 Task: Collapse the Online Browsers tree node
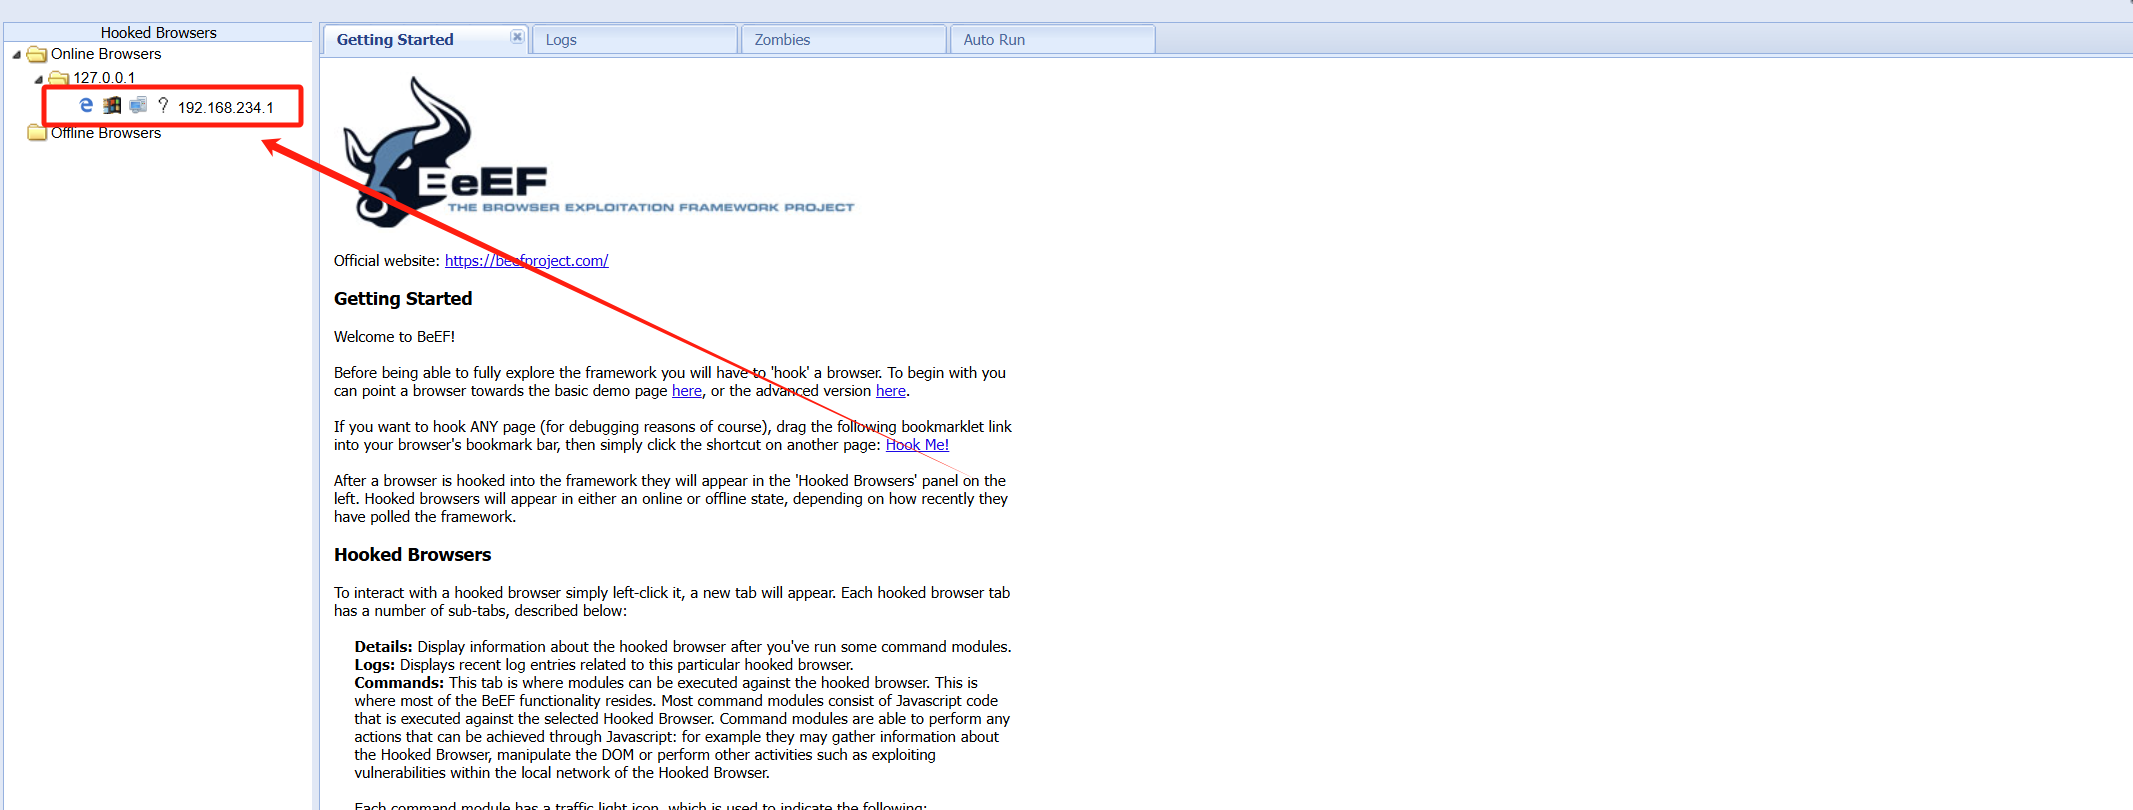[16, 55]
